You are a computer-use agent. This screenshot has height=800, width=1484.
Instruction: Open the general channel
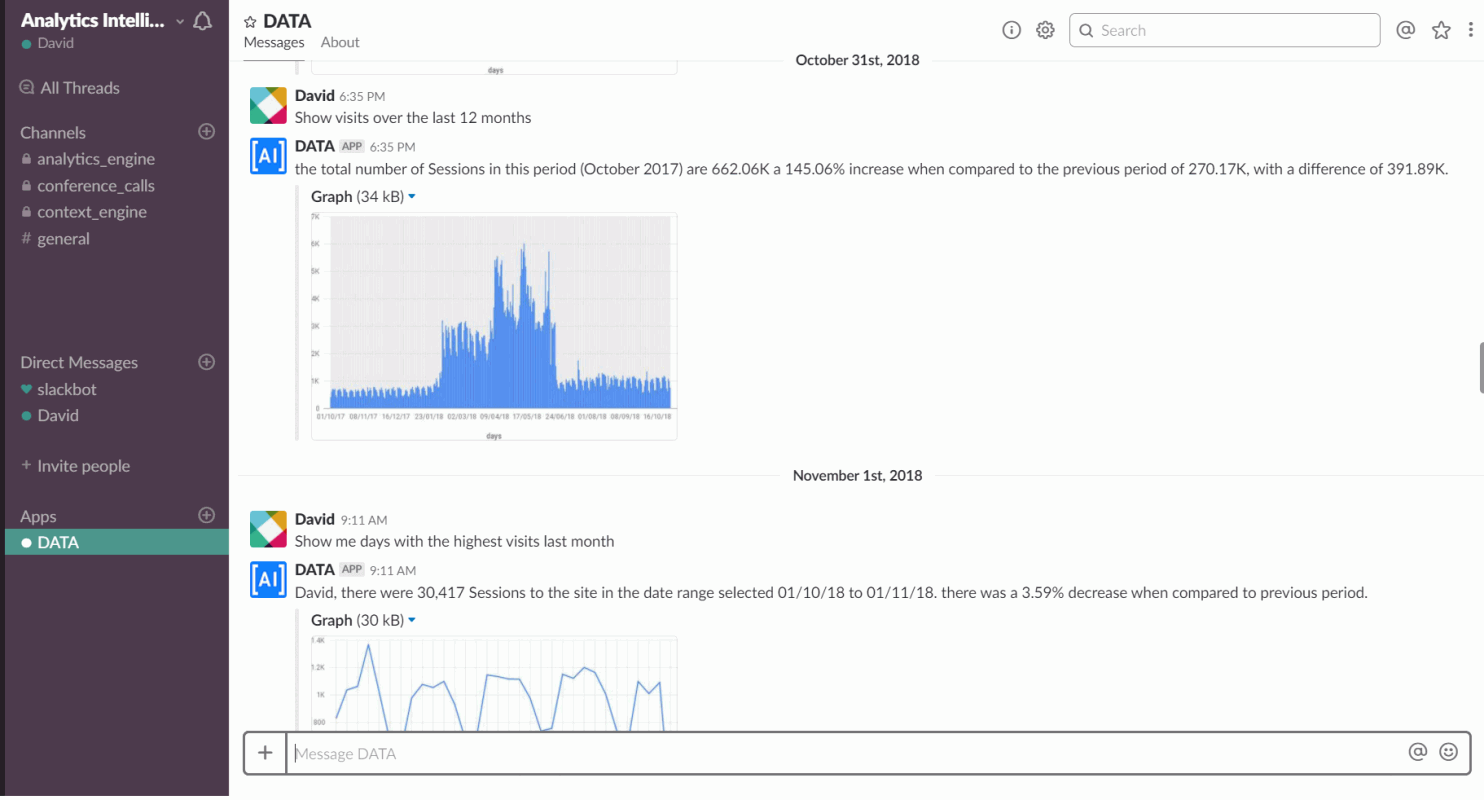63,239
